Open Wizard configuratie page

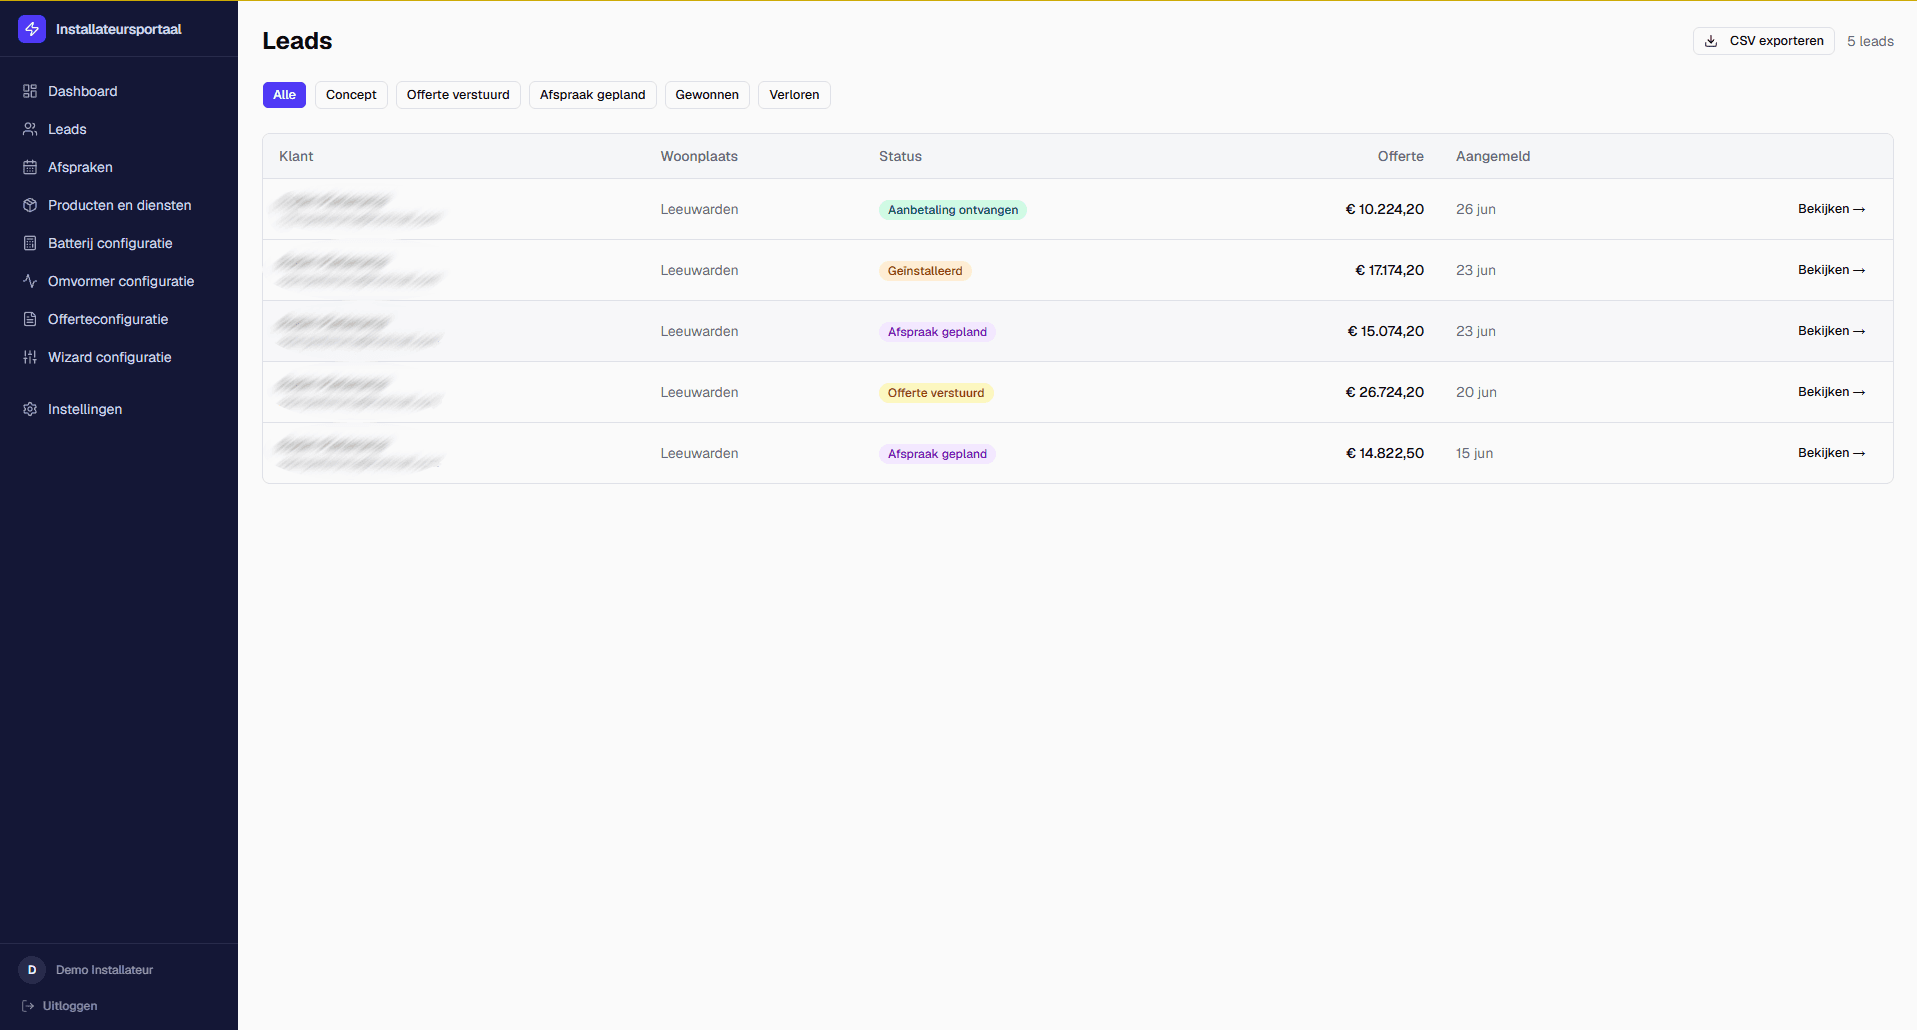pos(119,357)
